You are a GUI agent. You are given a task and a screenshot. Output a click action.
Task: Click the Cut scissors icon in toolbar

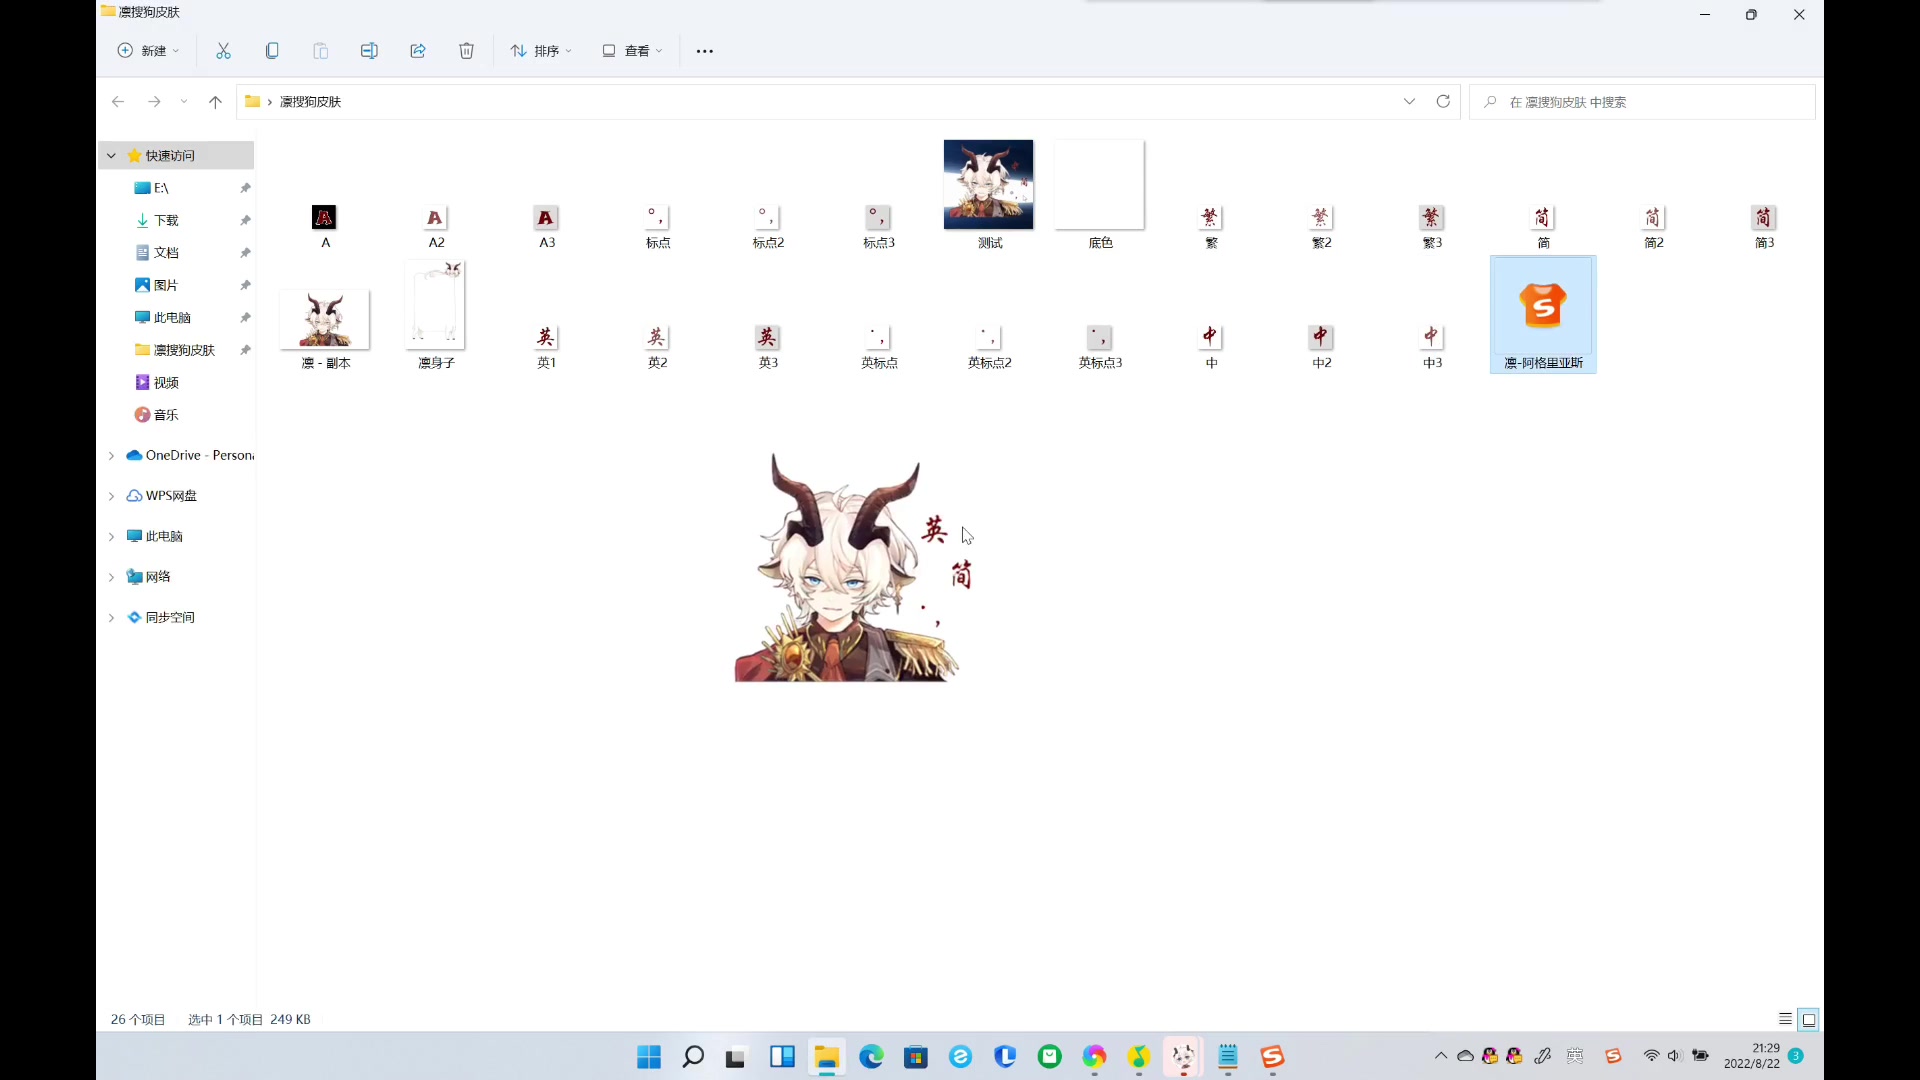click(x=223, y=51)
